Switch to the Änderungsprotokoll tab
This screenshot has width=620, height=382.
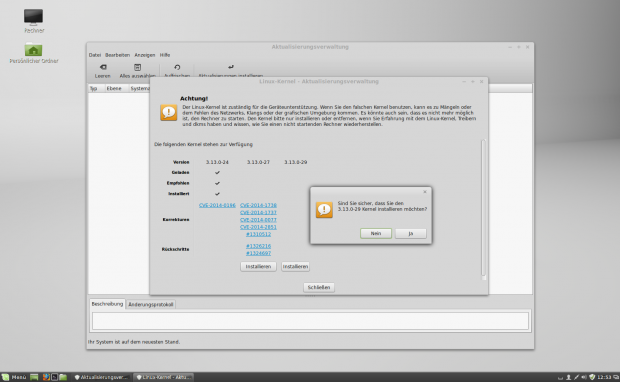point(151,304)
